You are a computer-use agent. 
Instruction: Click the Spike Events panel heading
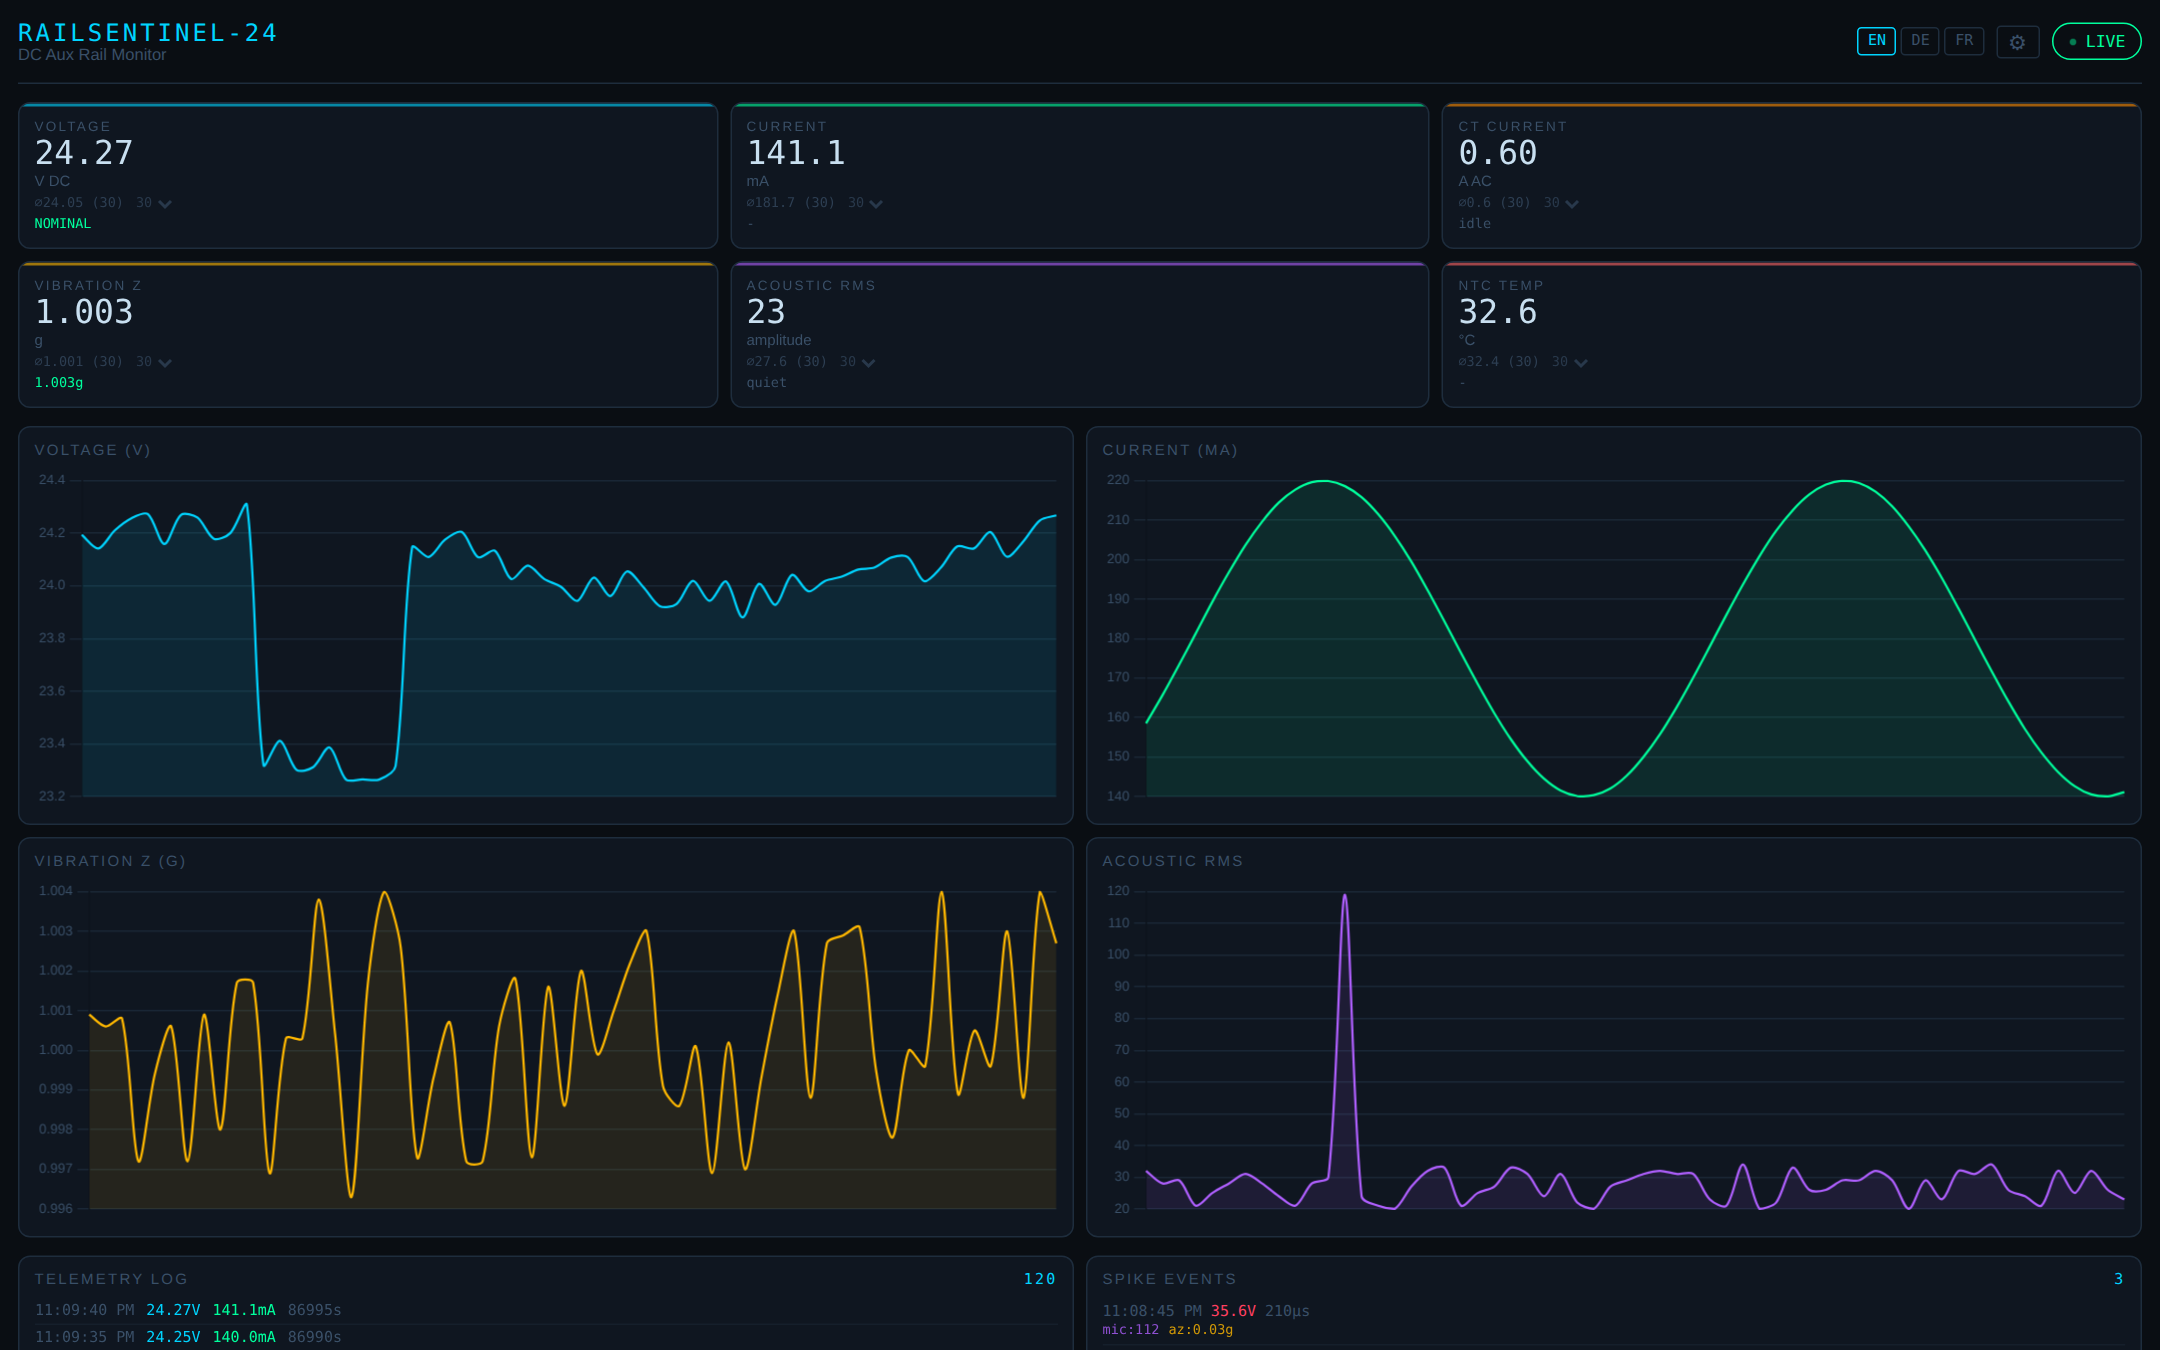click(x=1169, y=1279)
